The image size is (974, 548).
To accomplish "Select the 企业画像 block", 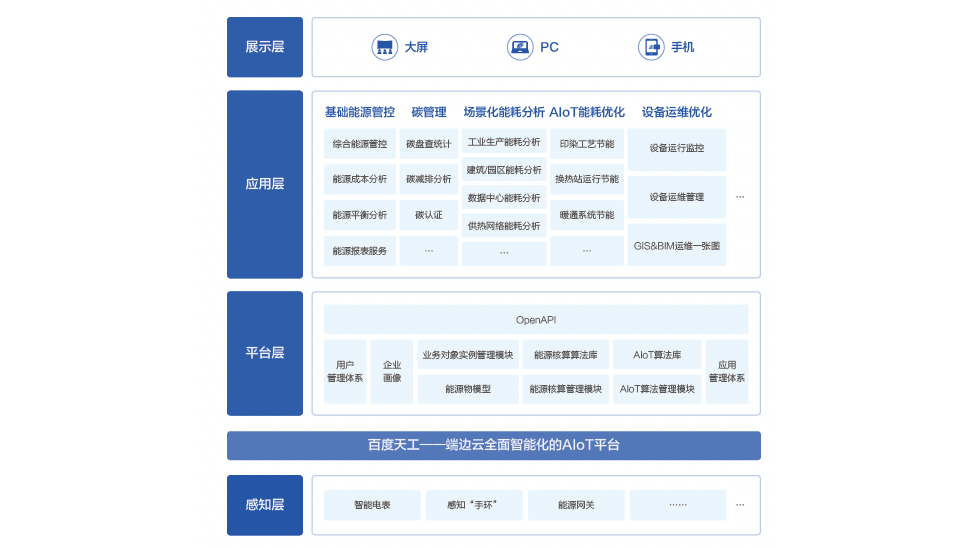I will coord(392,372).
